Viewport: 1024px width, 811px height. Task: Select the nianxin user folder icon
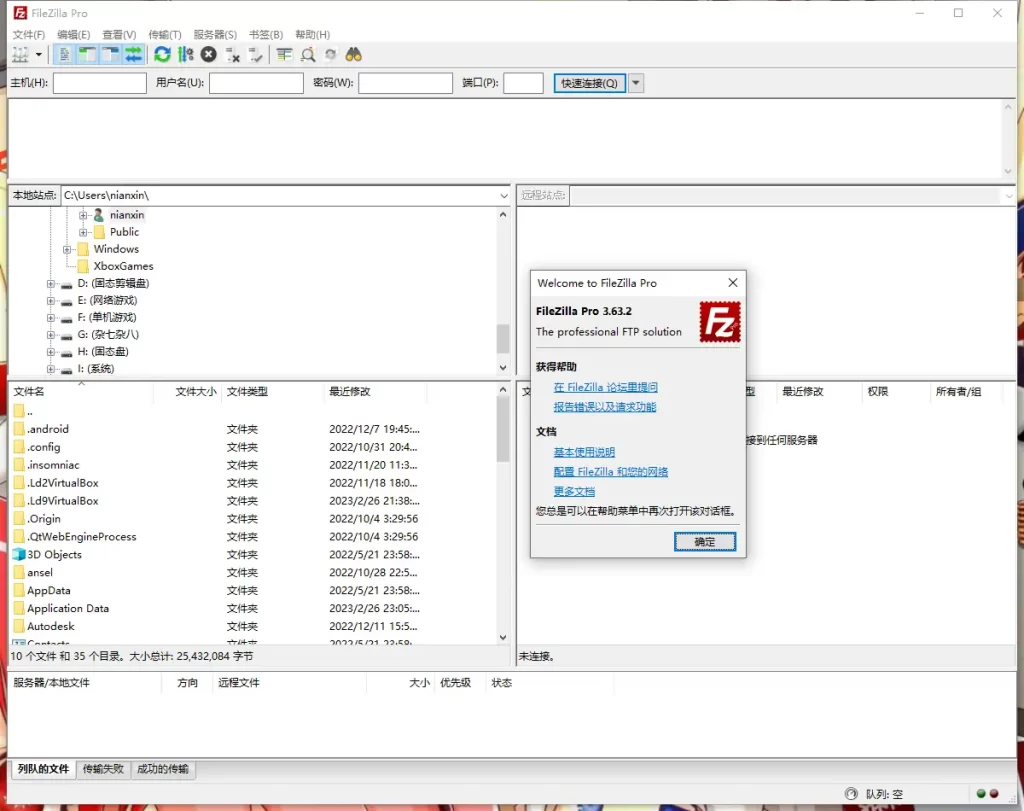tap(99, 215)
